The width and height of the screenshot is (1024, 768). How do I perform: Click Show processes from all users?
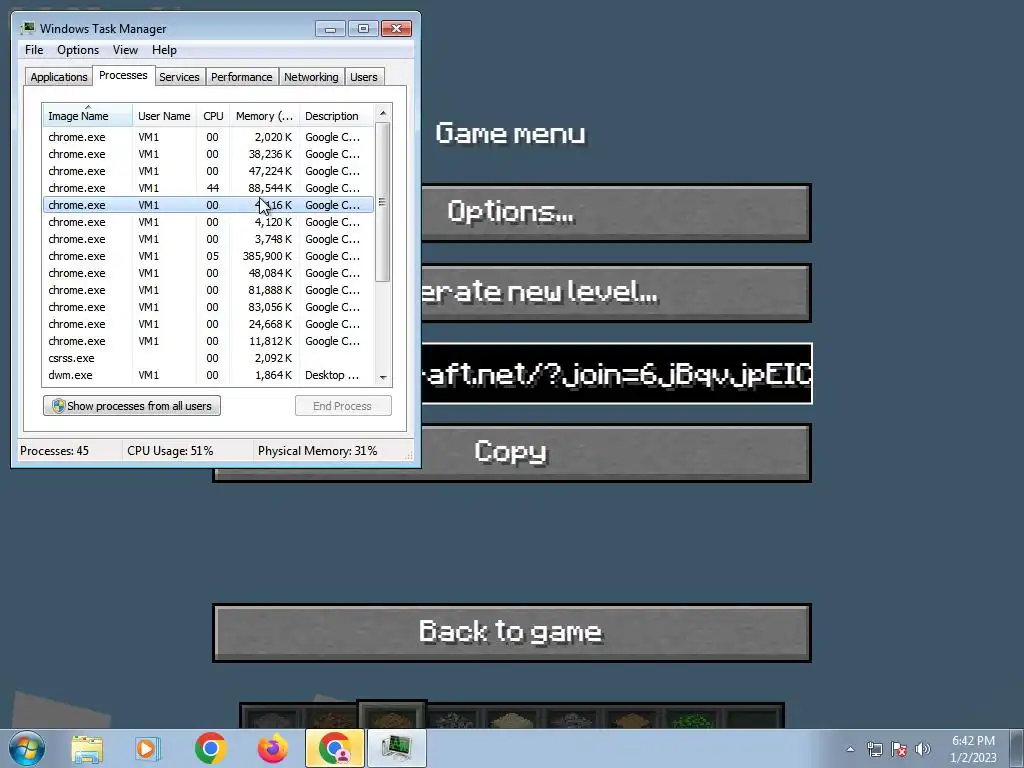click(x=132, y=406)
